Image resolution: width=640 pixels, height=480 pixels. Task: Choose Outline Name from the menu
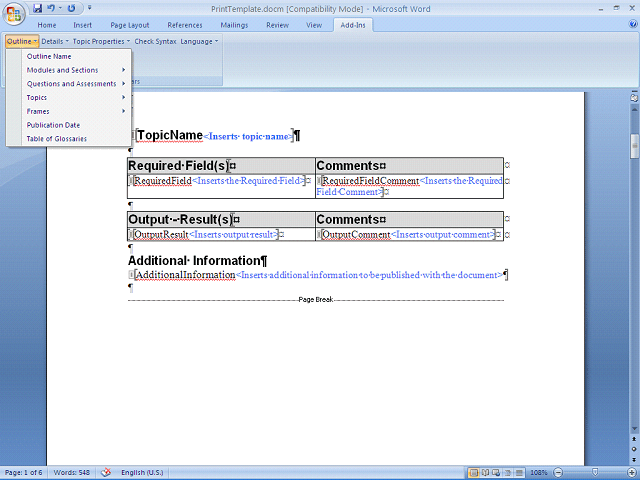[76, 56]
